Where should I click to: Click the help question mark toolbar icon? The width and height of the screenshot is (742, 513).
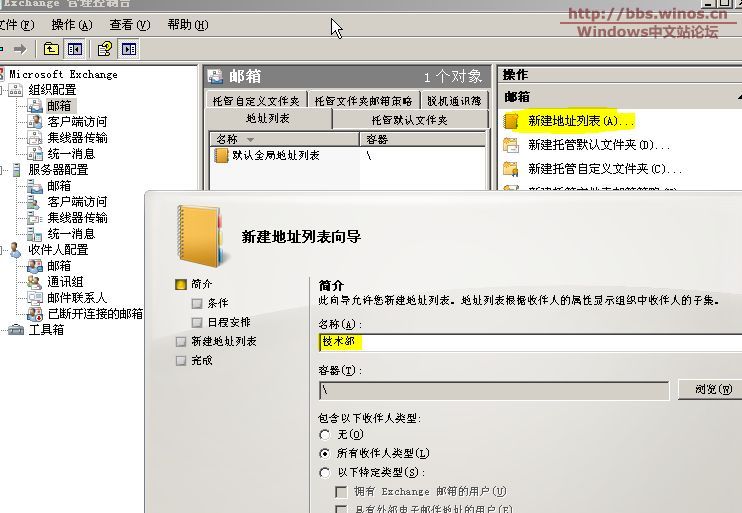pos(104,48)
